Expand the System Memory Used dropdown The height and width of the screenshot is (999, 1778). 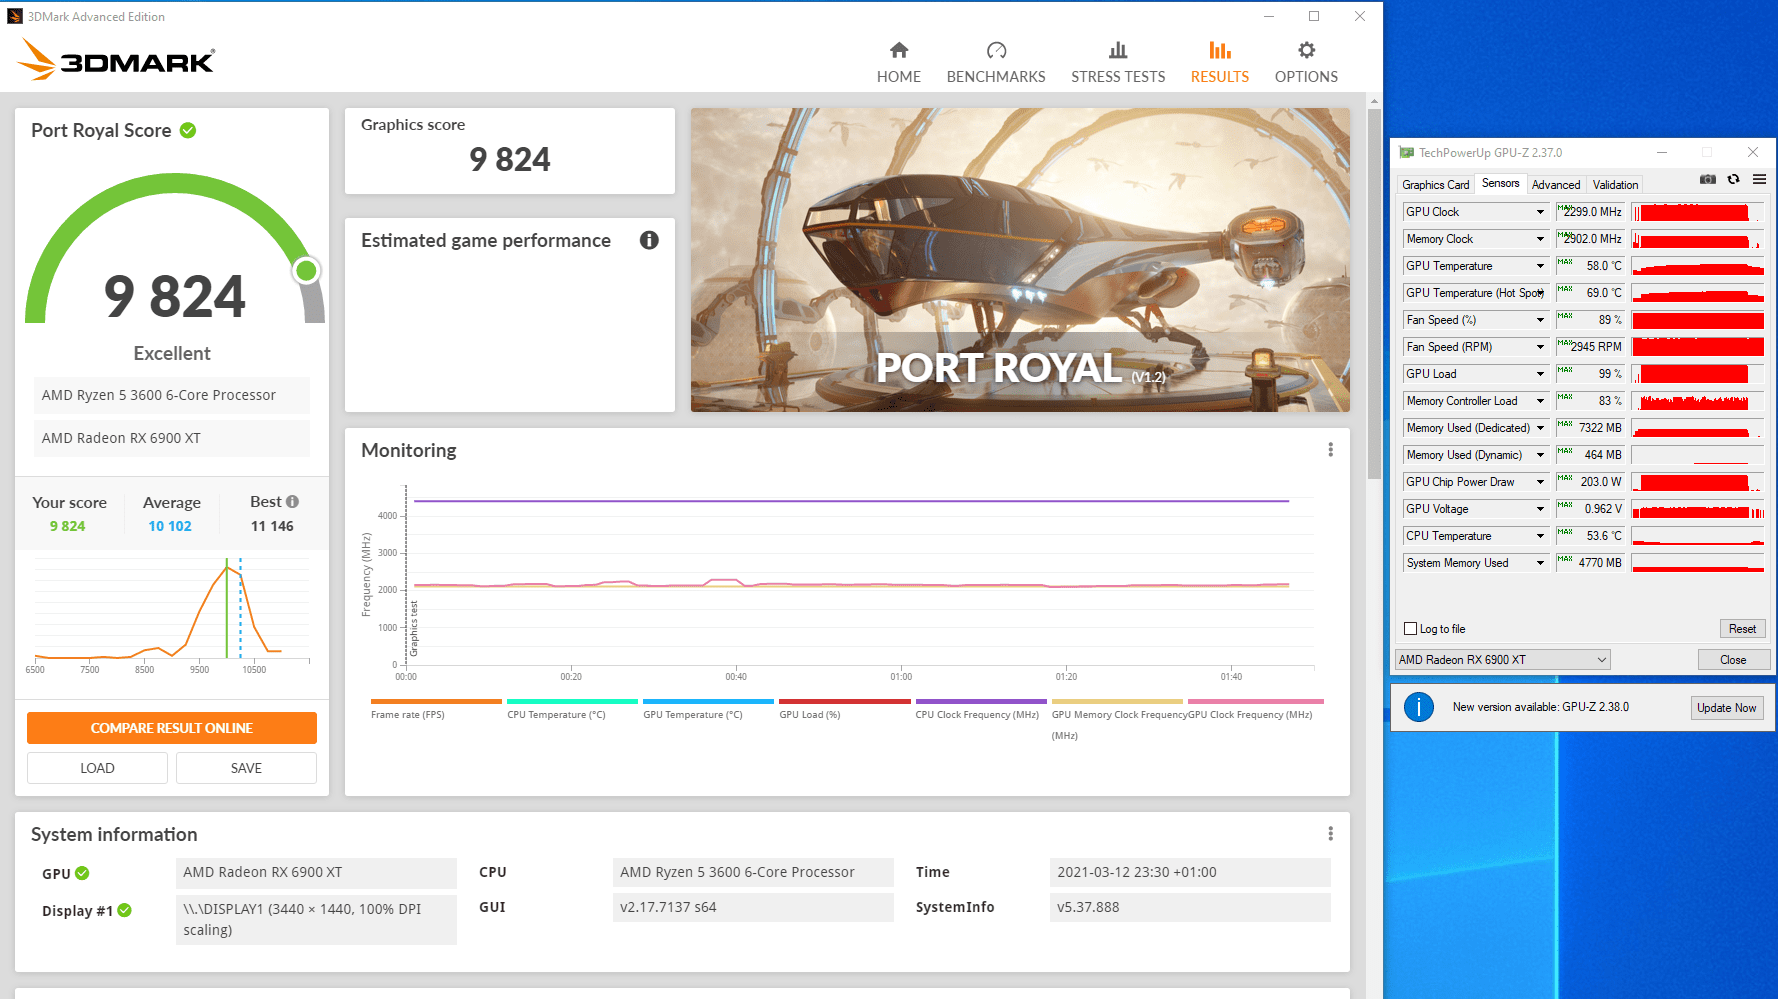click(1540, 563)
